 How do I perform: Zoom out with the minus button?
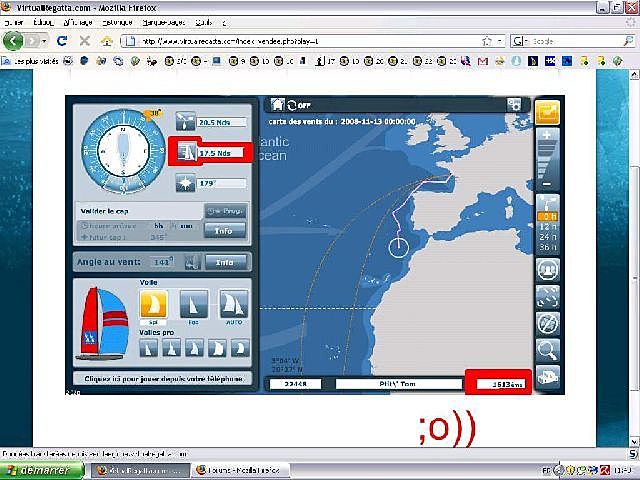click(x=547, y=184)
